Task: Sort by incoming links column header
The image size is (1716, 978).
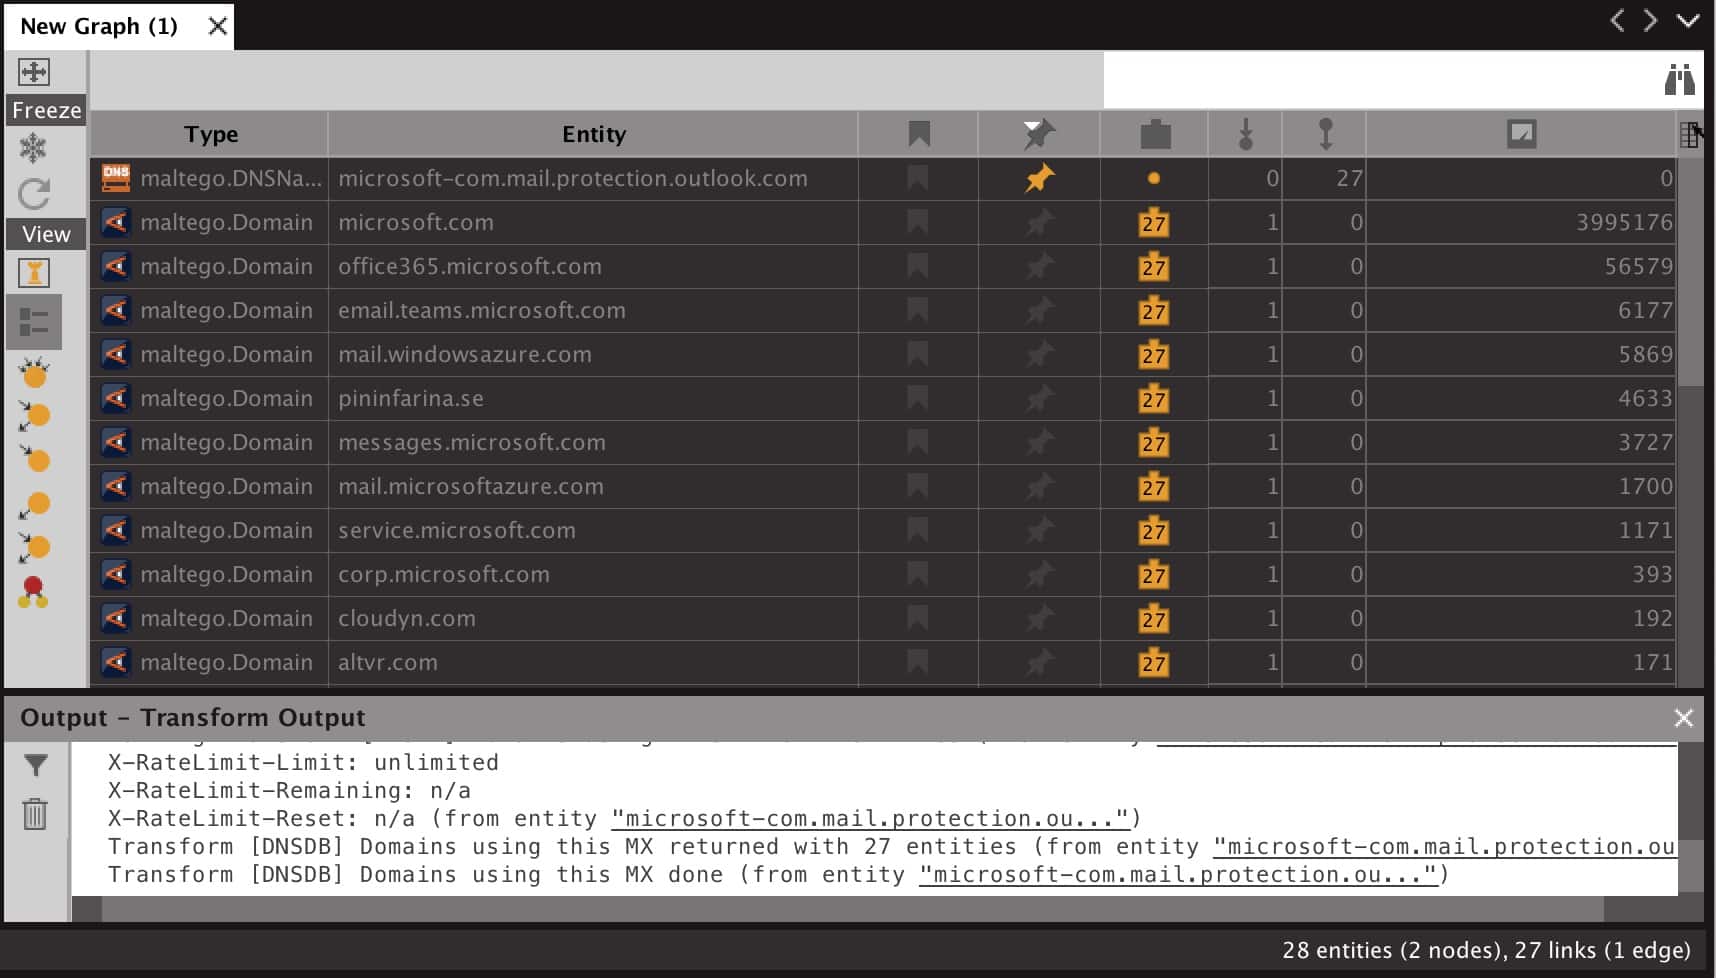Action: 1245,134
